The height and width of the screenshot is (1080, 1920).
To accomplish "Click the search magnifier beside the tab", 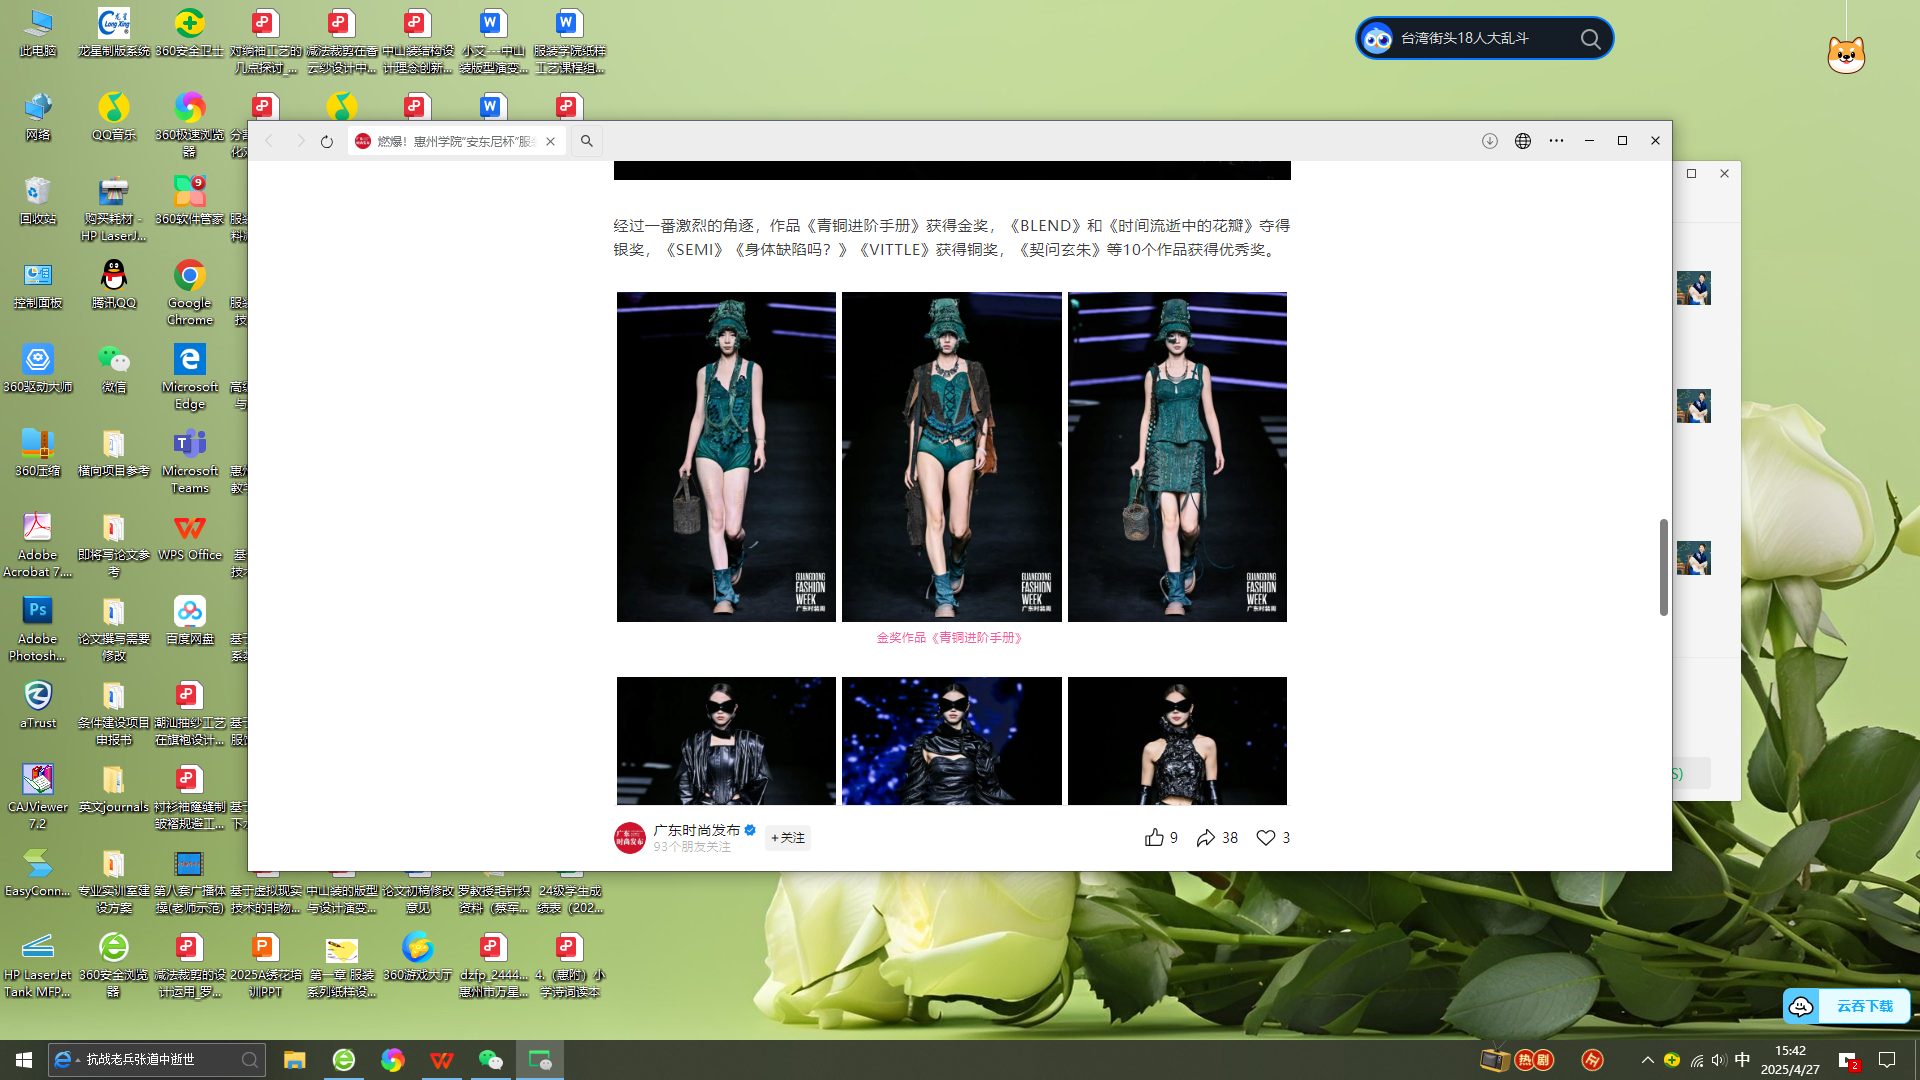I will click(587, 142).
